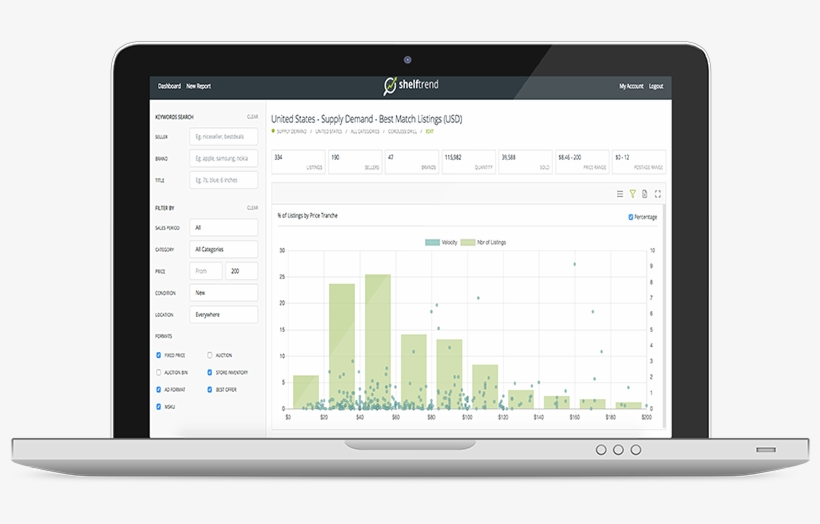Click the Seller keyword input field

click(224, 136)
